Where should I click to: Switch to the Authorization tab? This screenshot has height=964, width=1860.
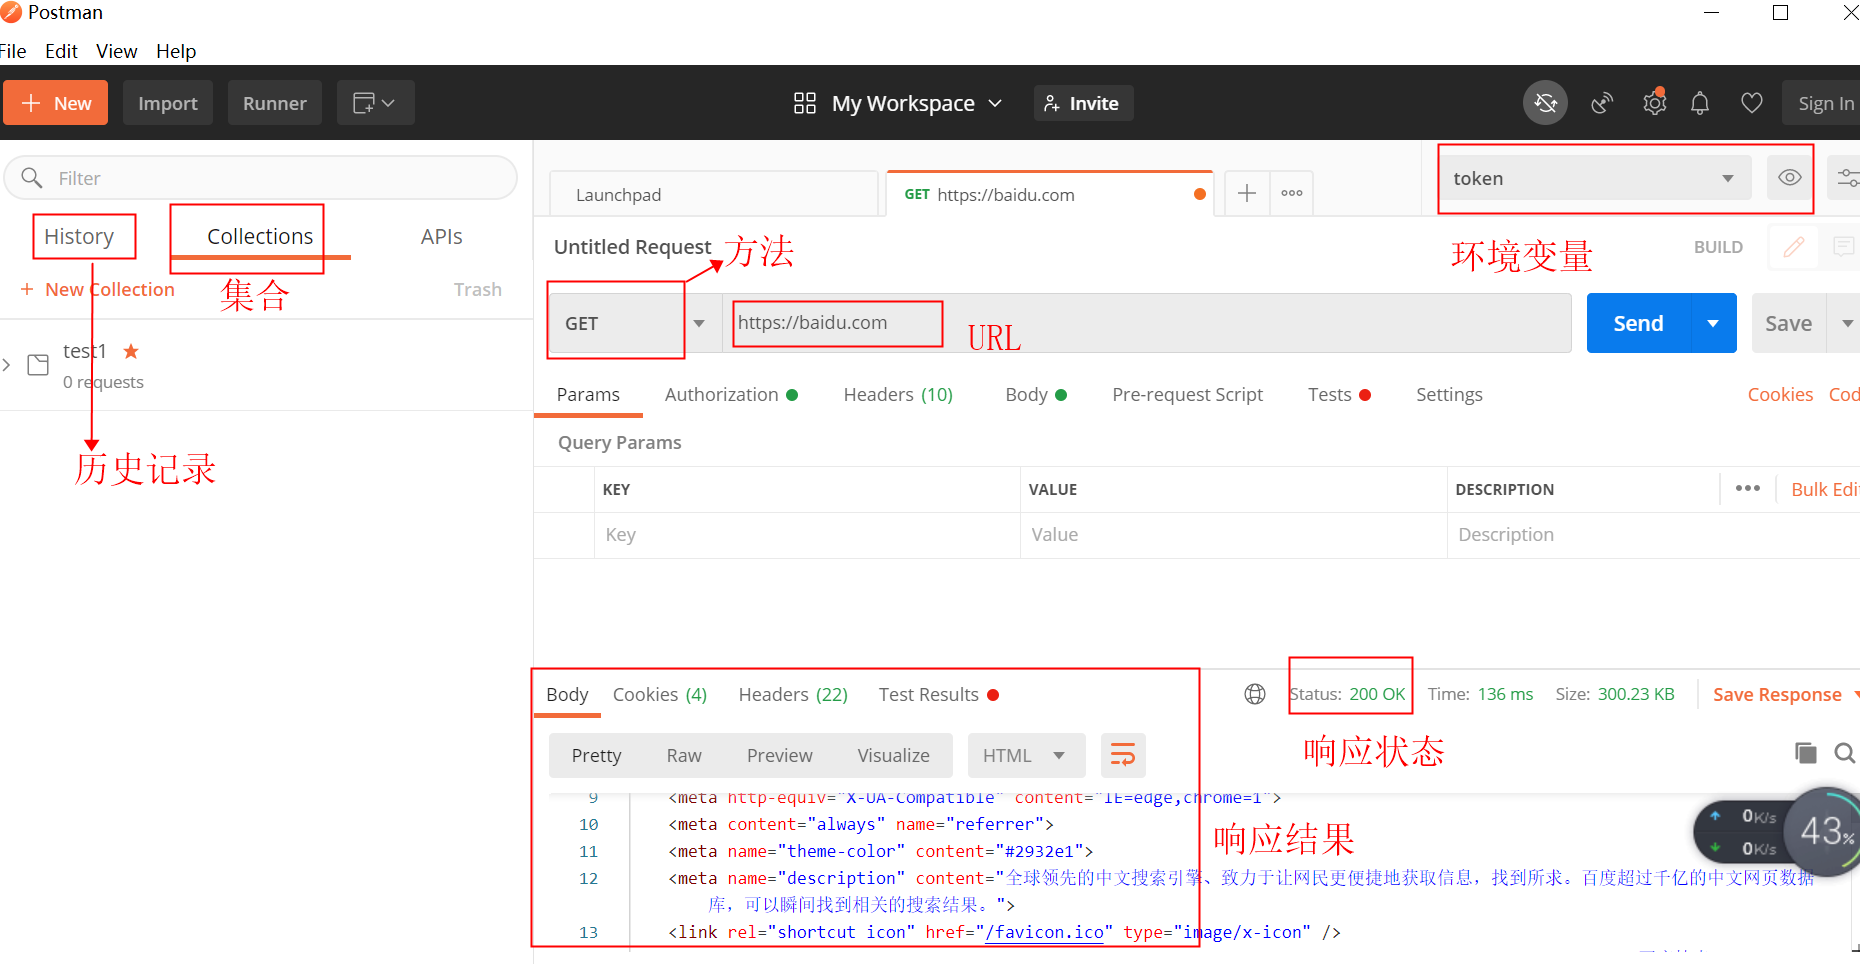[x=722, y=394]
